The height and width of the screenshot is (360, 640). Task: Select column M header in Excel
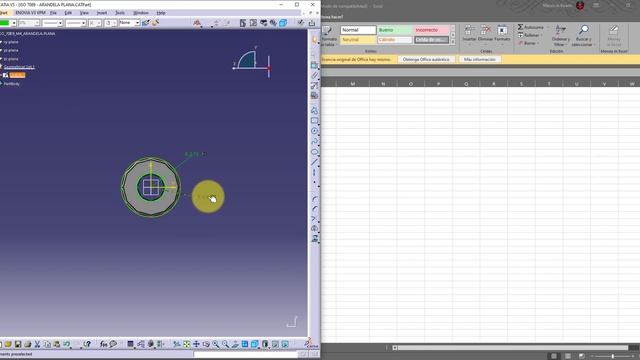(352, 84)
